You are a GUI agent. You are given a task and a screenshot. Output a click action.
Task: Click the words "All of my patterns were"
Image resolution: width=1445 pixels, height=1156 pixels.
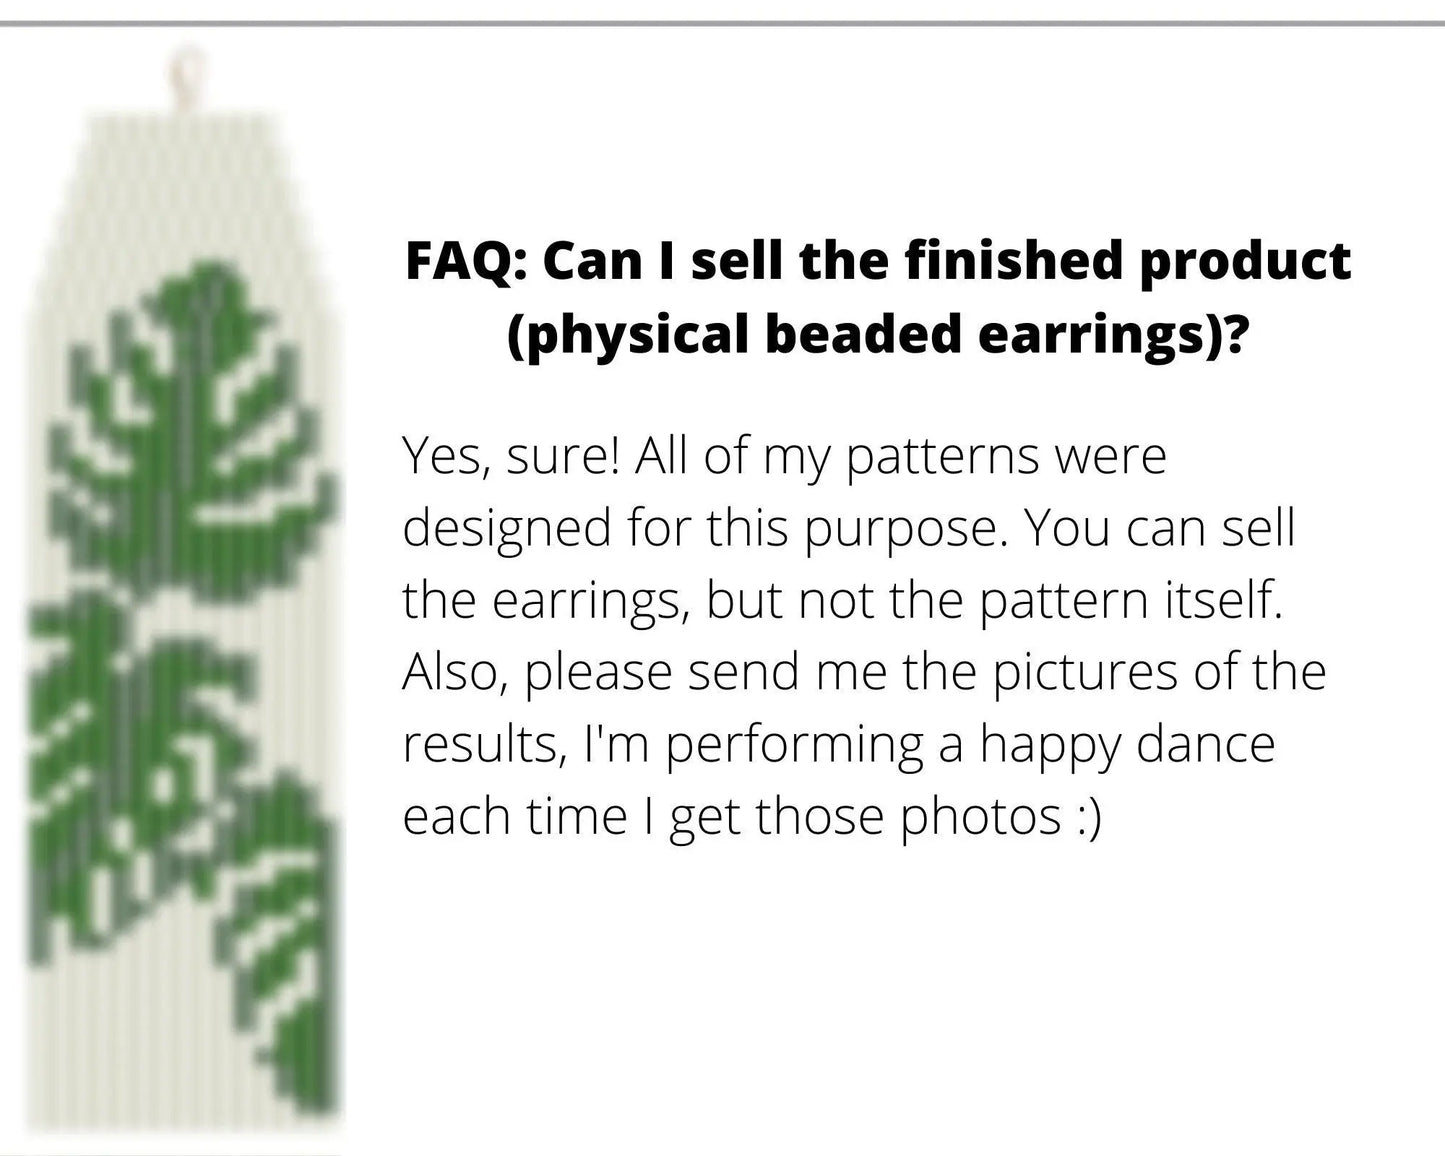[900, 457]
